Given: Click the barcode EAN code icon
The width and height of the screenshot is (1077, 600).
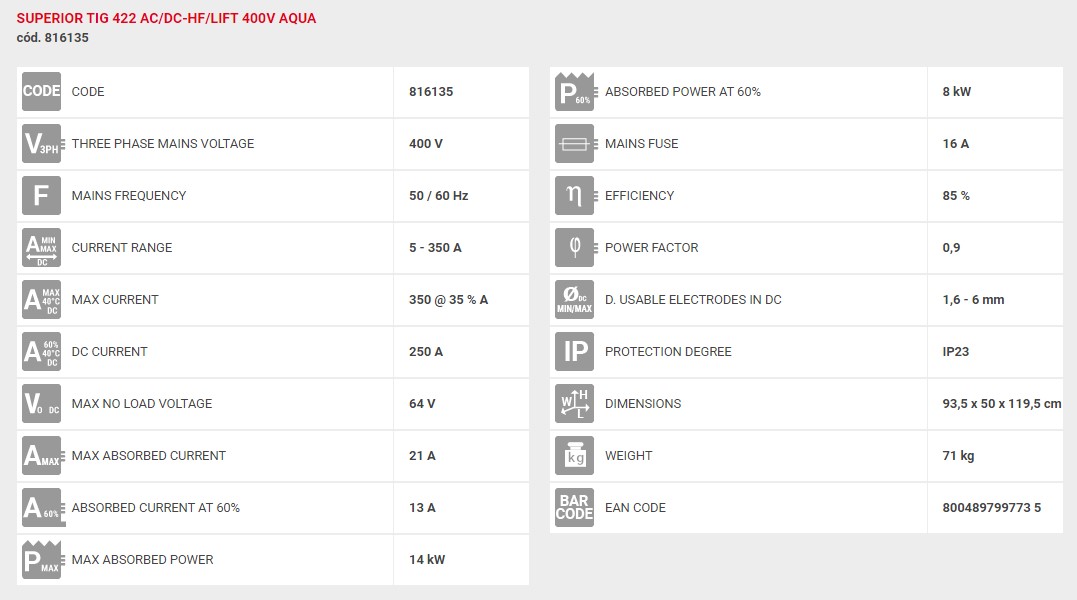Looking at the screenshot, I should pos(574,507).
